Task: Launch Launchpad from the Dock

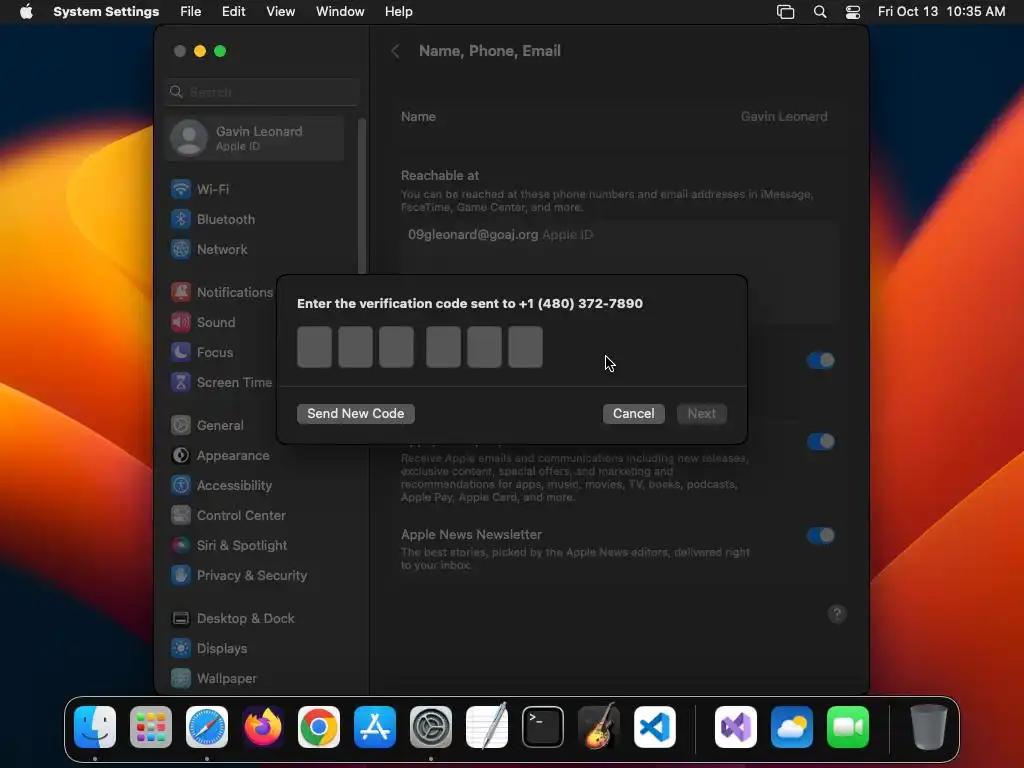Action: (x=151, y=727)
